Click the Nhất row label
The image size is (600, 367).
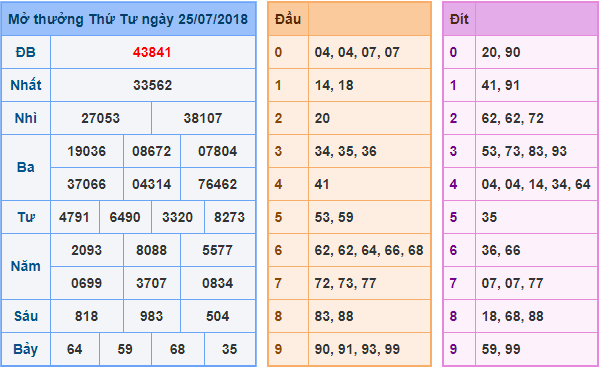[x=26, y=85]
